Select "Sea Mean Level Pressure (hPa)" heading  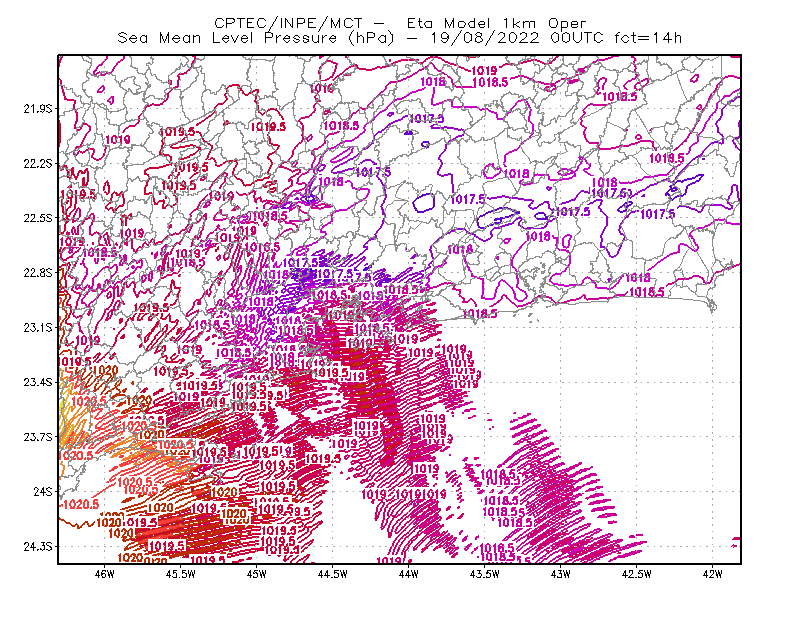256,38
